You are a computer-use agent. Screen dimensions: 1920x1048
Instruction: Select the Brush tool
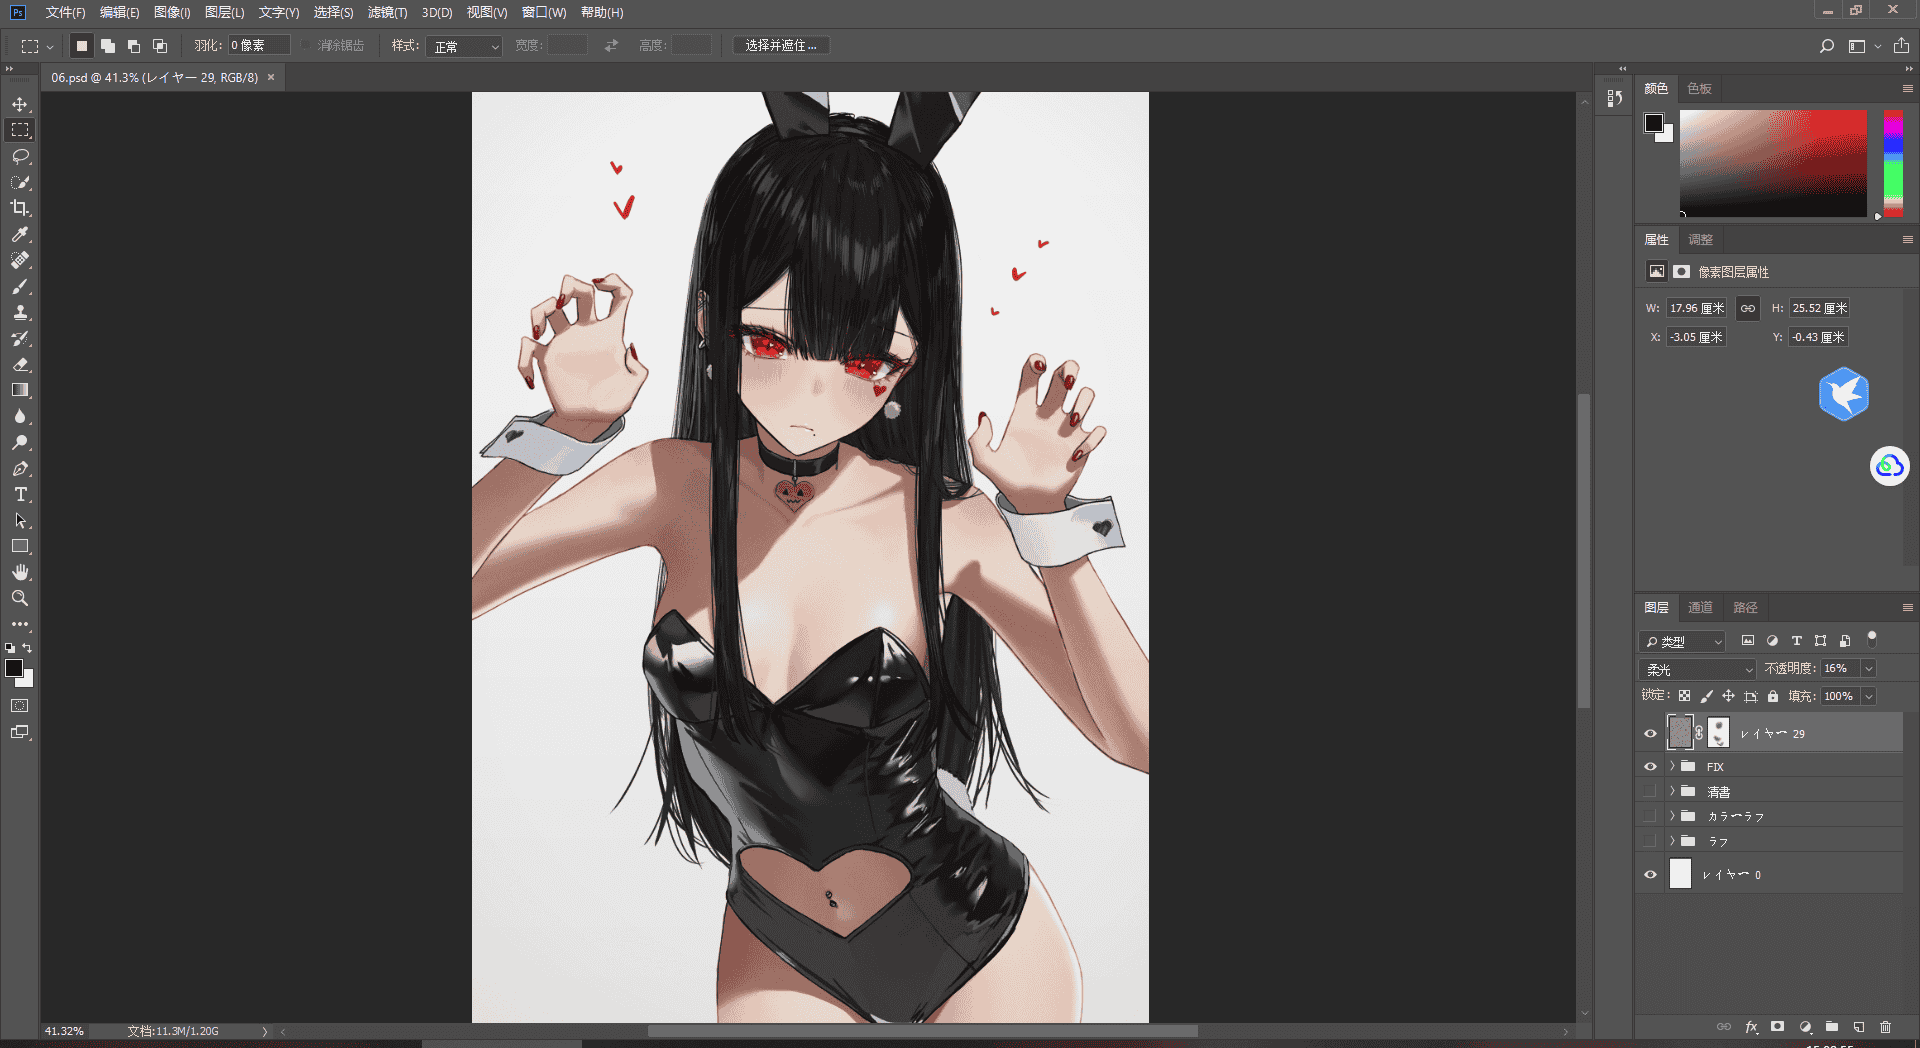20,286
